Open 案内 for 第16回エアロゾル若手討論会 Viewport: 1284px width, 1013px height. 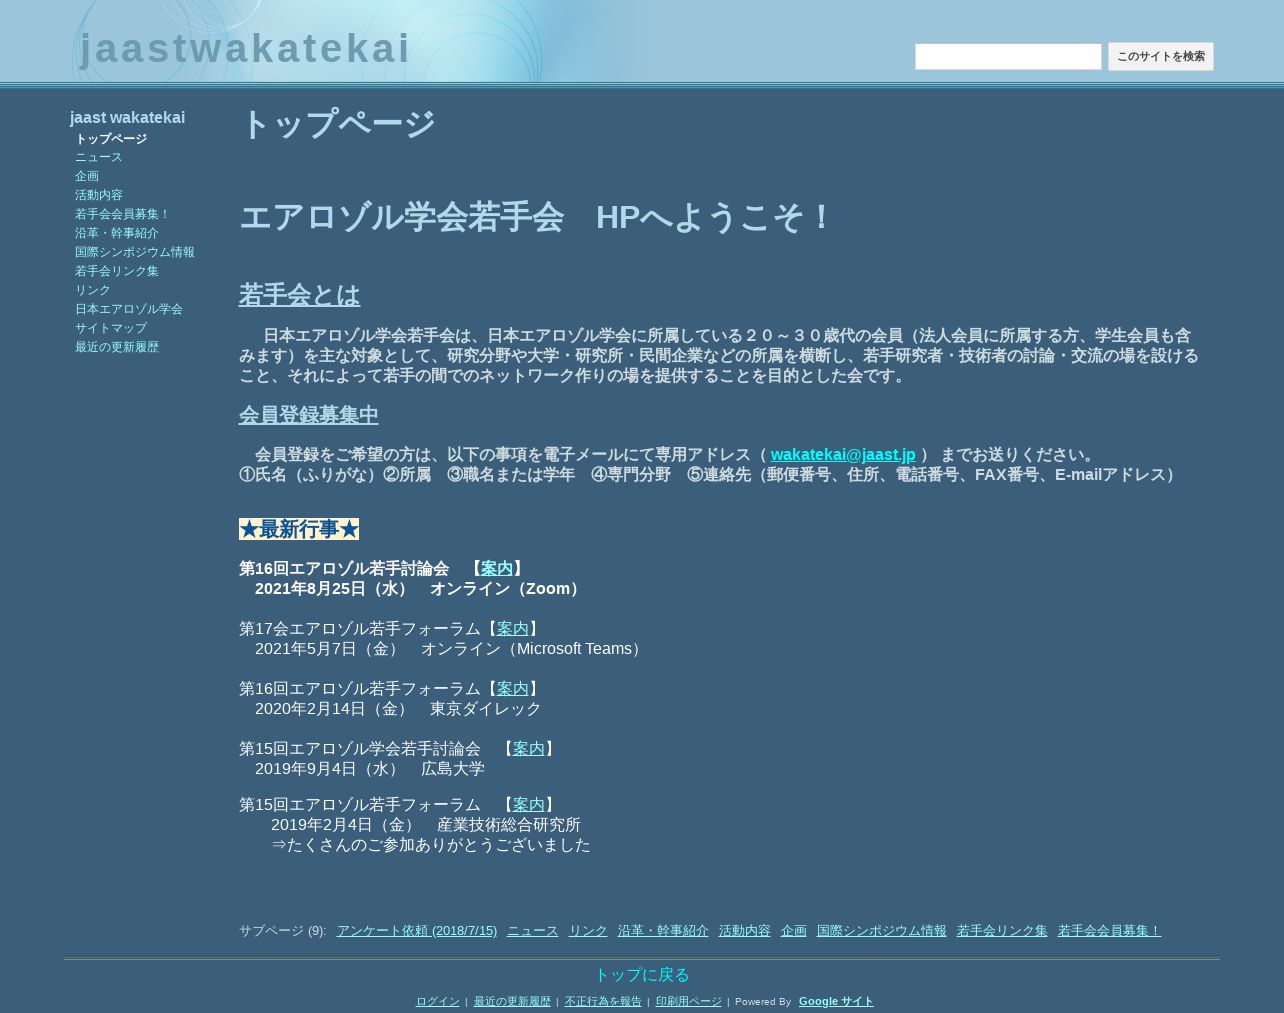[497, 569]
